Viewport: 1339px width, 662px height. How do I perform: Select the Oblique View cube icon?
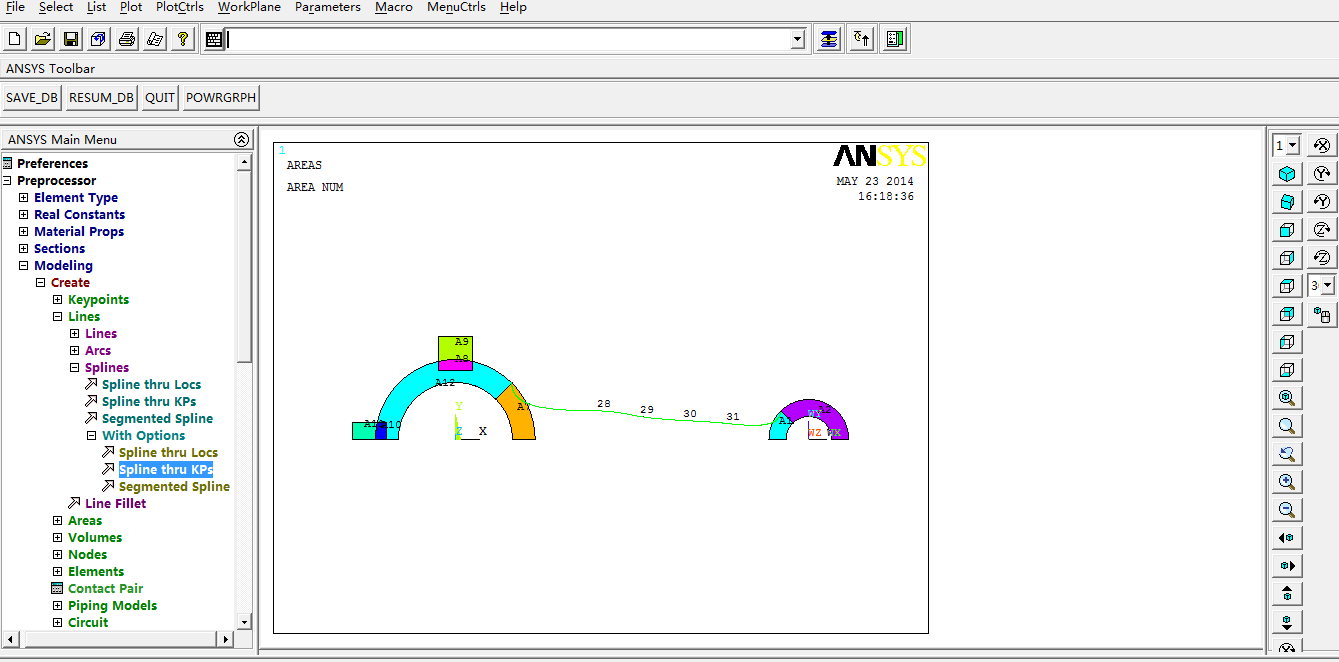[1287, 202]
